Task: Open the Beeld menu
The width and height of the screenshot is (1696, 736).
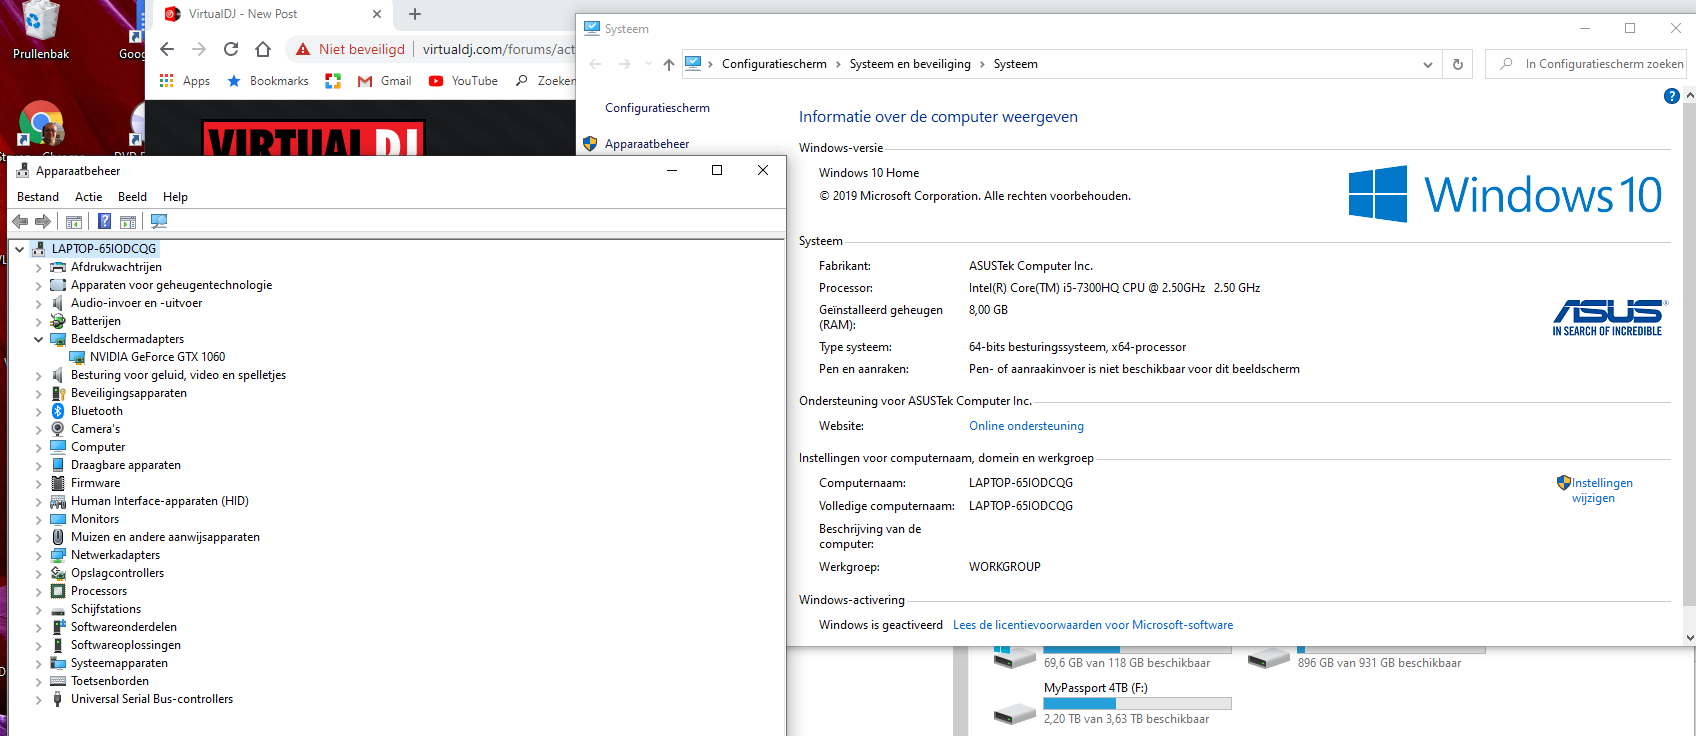Action: coord(132,197)
